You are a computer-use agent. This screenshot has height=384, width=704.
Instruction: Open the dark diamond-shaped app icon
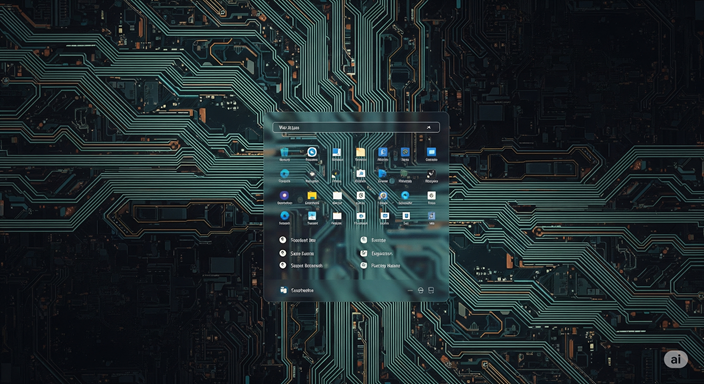[x=312, y=174]
